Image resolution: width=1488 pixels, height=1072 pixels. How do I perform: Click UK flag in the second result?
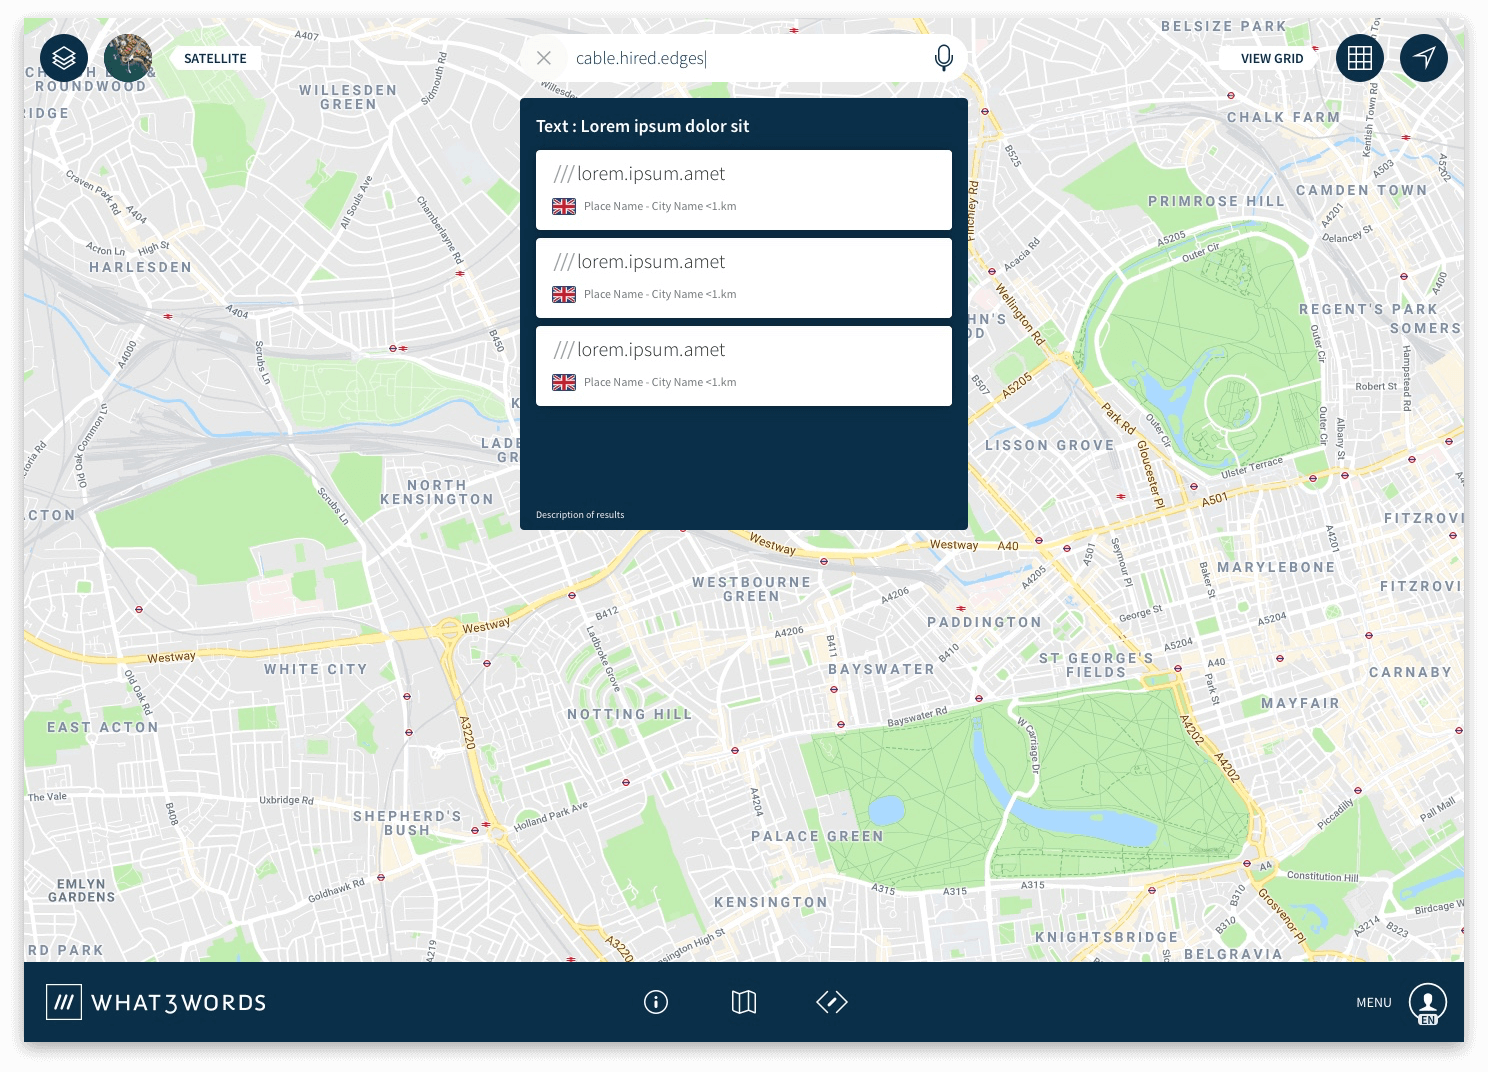[564, 294]
